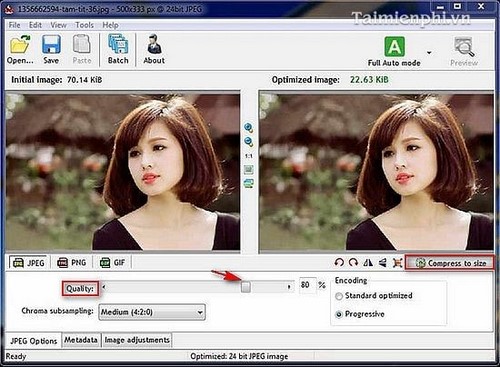This screenshot has height=367, width=500.
Task: Switch to JPEG Options bottom tab
Action: (34, 341)
